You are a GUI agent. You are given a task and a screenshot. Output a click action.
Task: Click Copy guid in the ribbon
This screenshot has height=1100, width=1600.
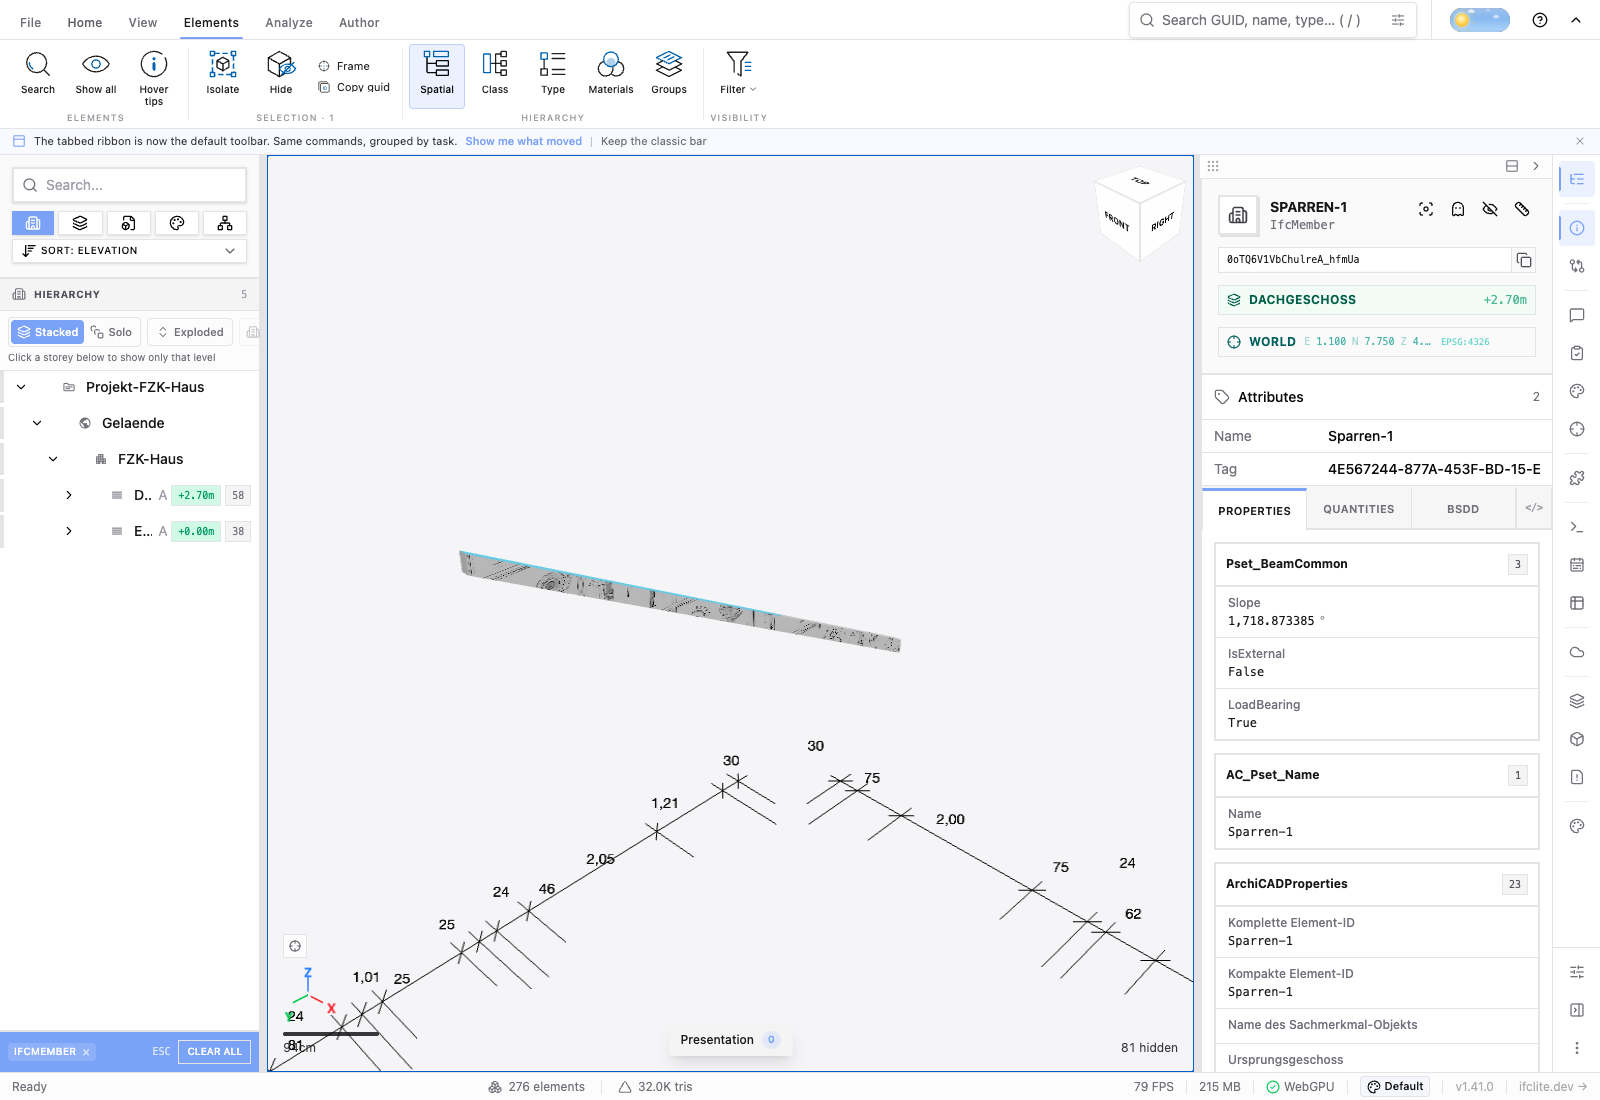pos(354,87)
